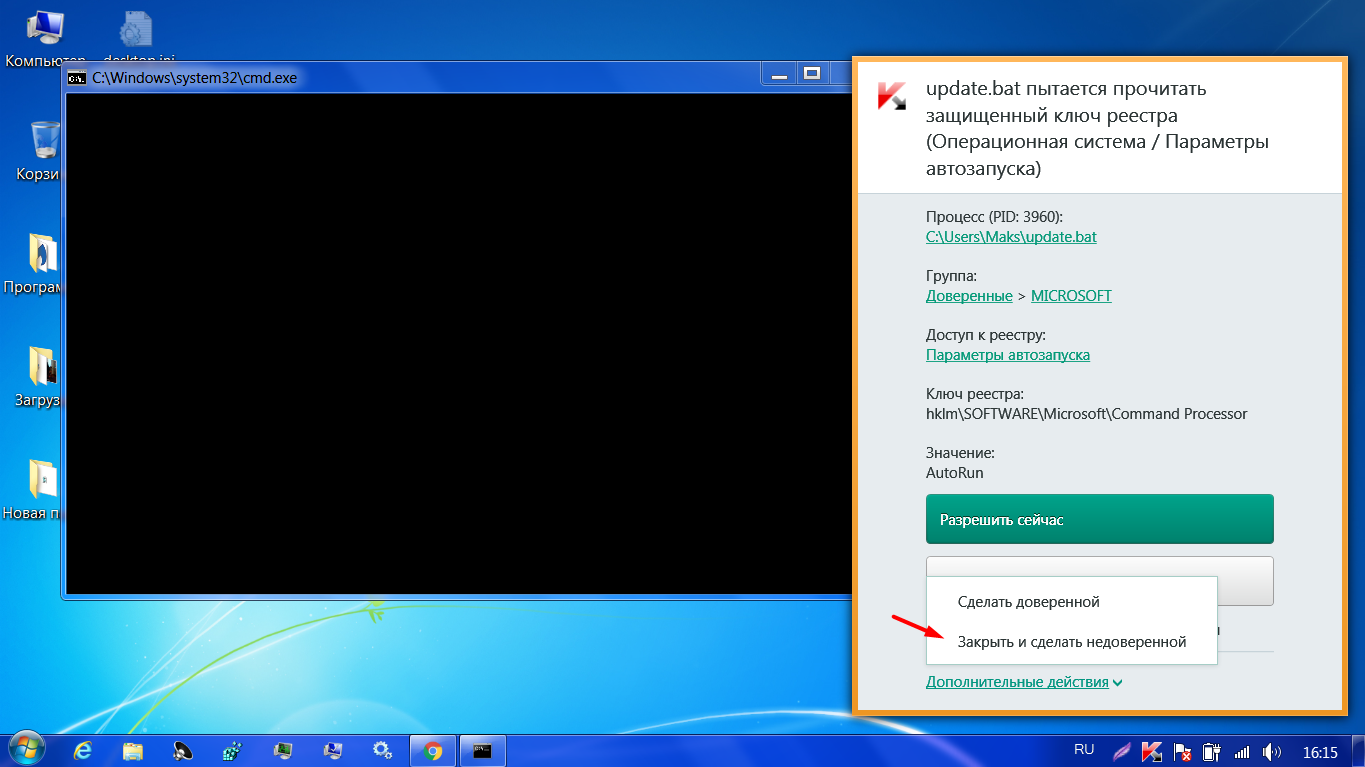Viewport: 1365px width, 767px height.
Task: Click the teal cubes icon on taskbar
Action: [233, 751]
